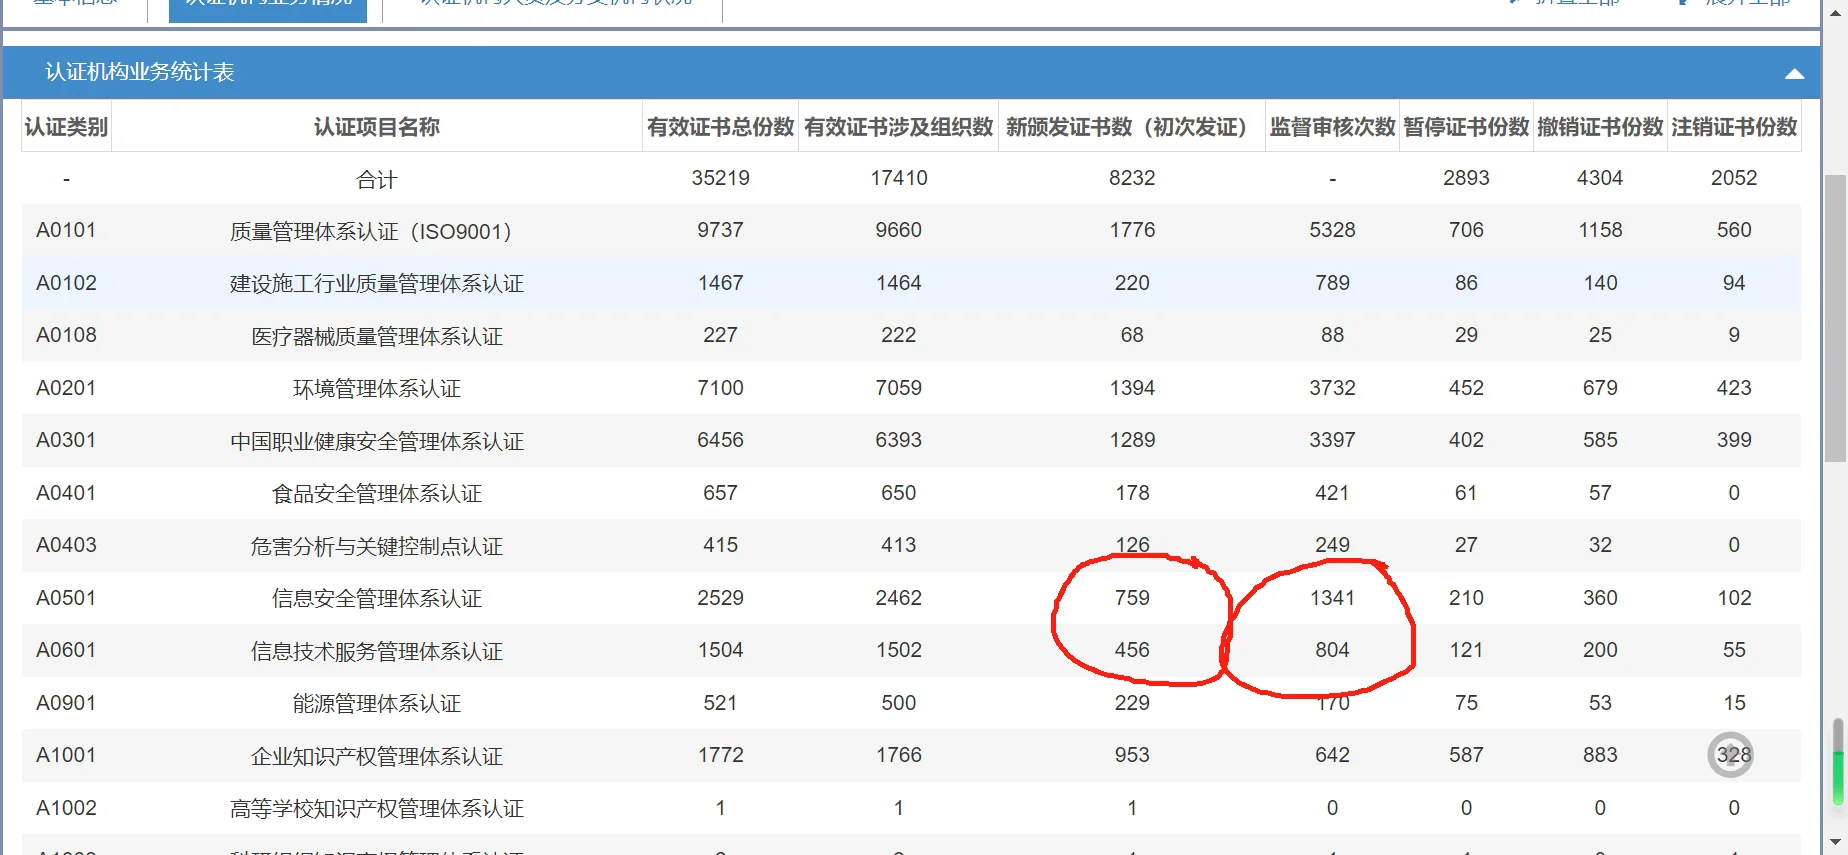Viewport: 1848px width, 855px height.
Task: Select the A0101 category code cell
Action: pos(66,230)
